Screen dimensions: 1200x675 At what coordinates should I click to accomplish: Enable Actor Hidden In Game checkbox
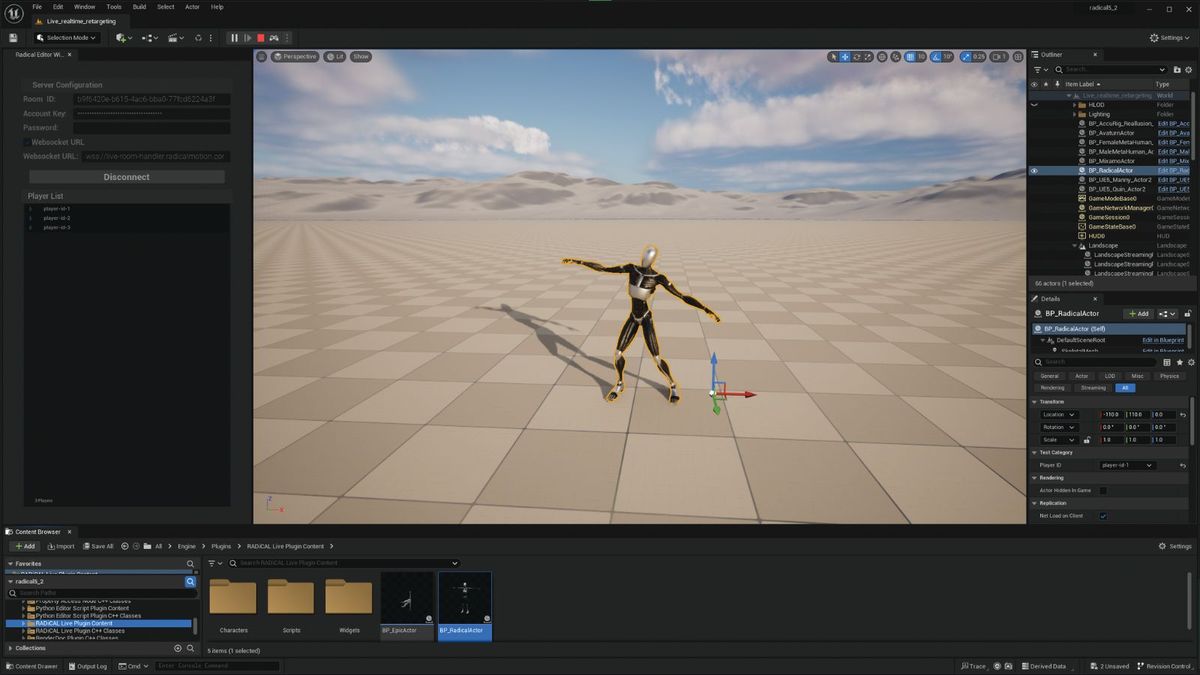pos(1103,490)
